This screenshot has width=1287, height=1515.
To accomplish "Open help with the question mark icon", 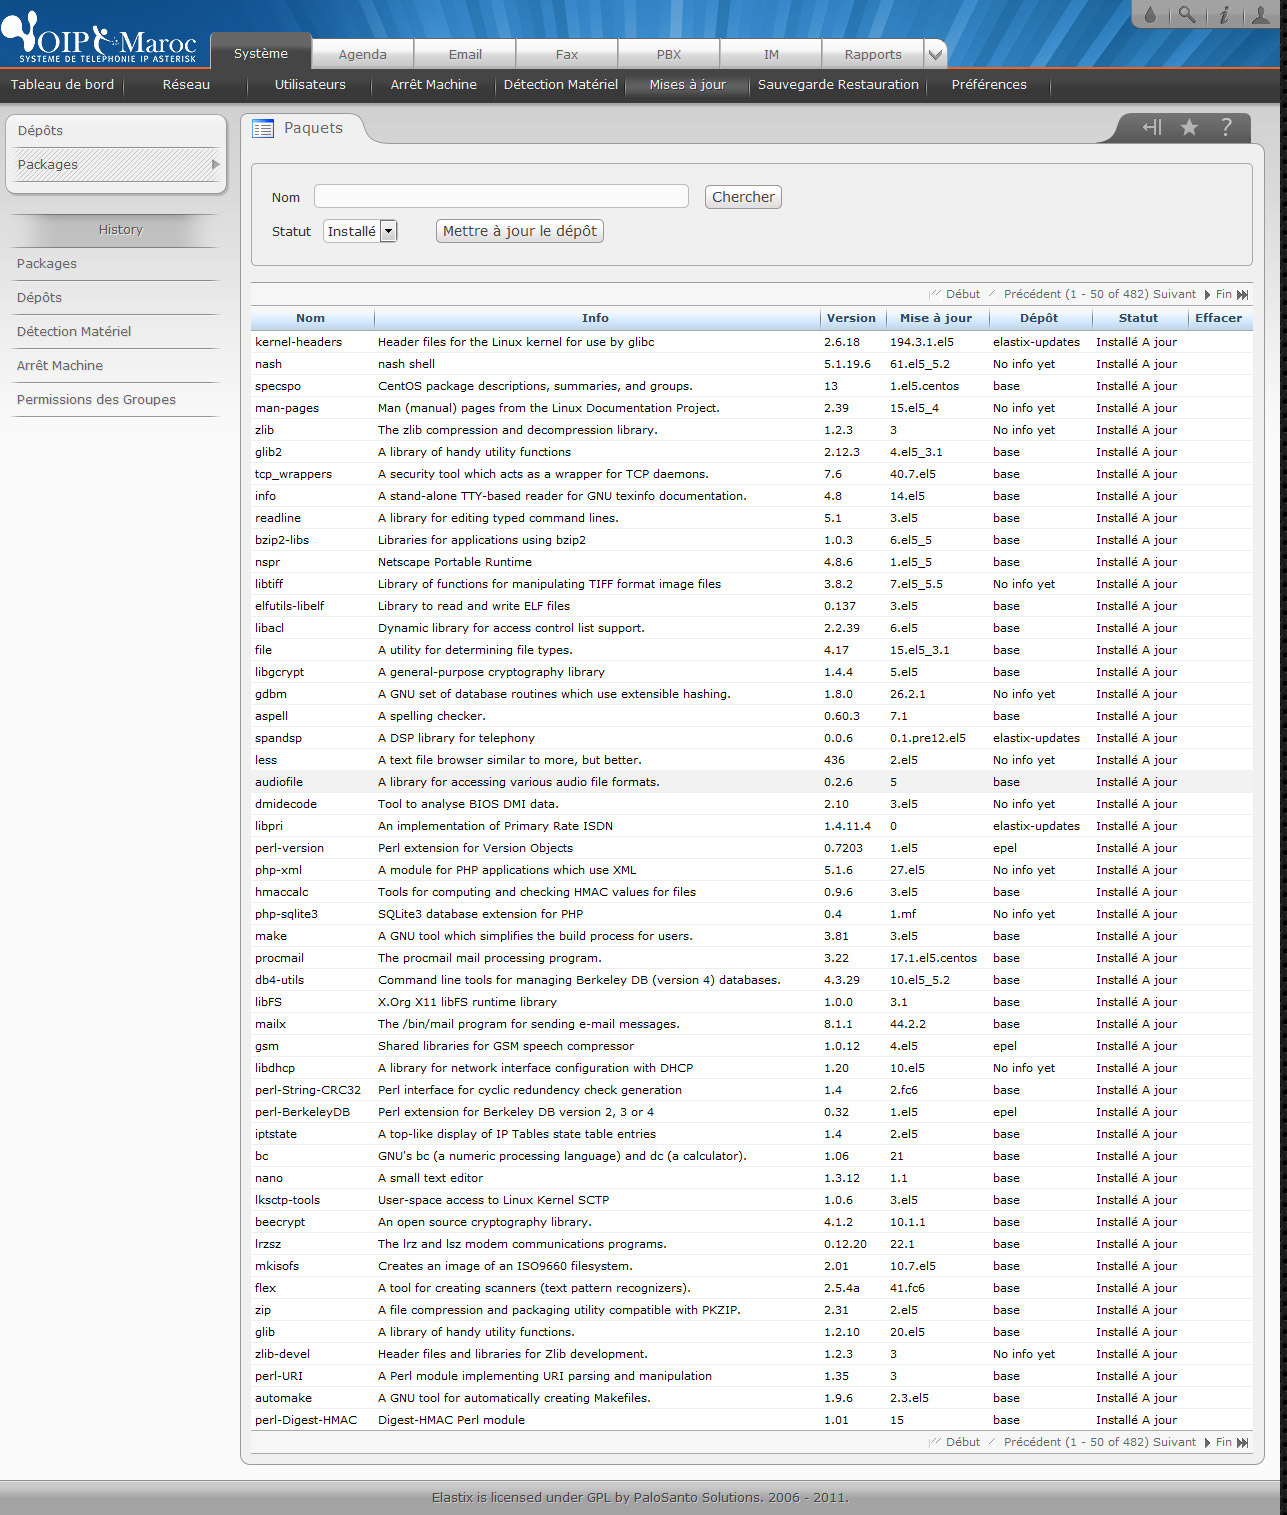I will point(1226,127).
